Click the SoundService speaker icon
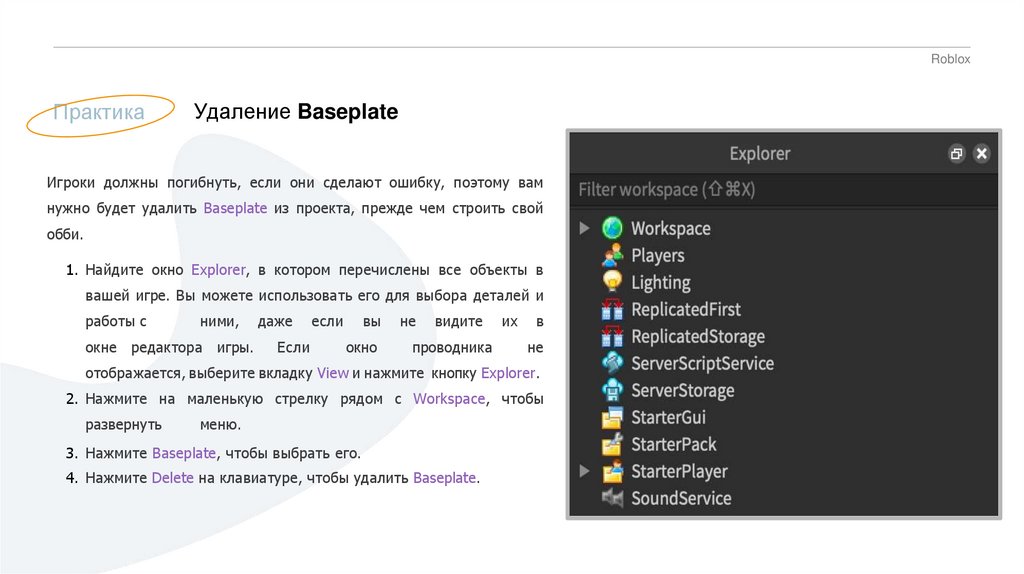Screen dimensions: 1024x574 click(x=612, y=498)
